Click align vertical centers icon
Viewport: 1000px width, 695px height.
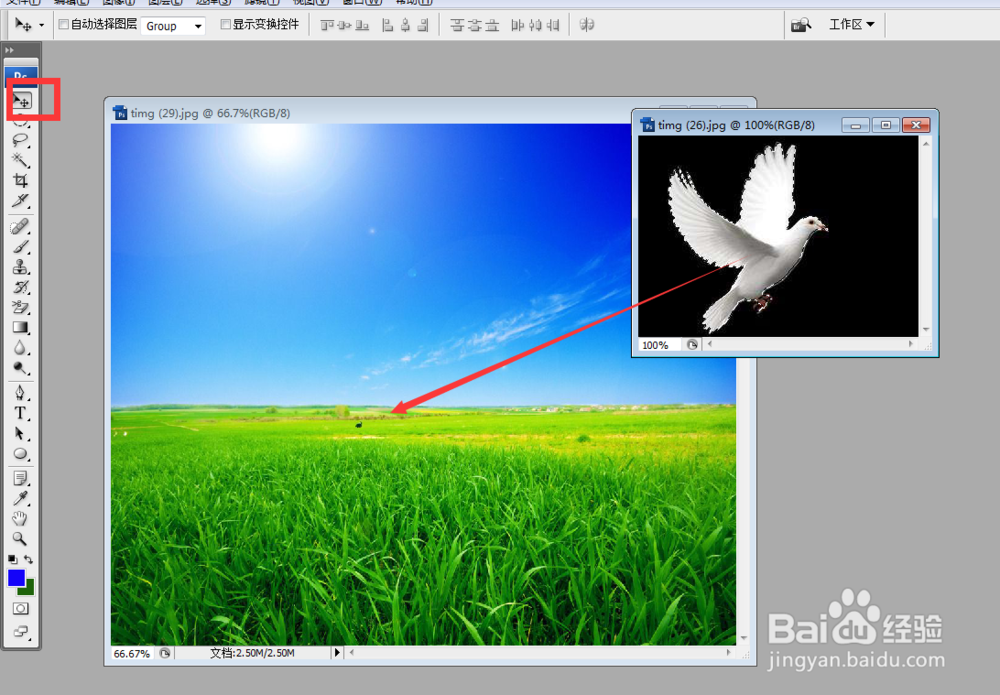tap(344, 25)
